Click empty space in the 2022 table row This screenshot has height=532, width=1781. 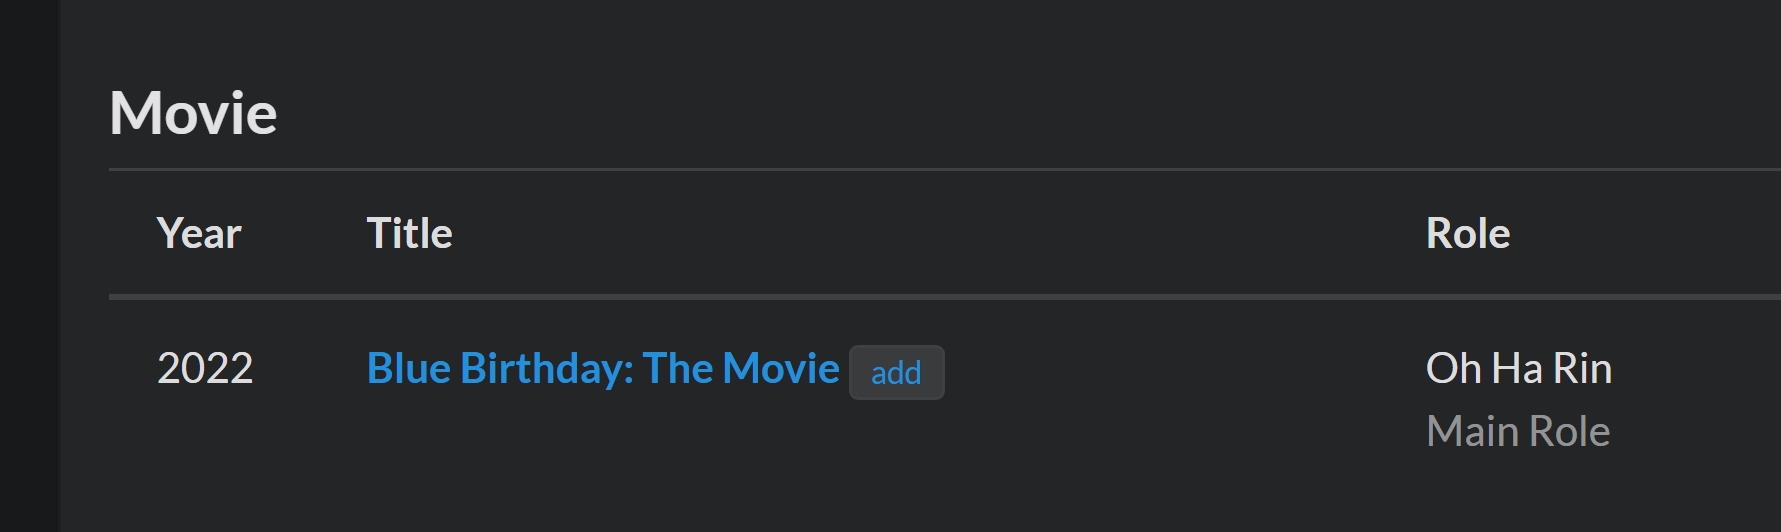(1180, 400)
